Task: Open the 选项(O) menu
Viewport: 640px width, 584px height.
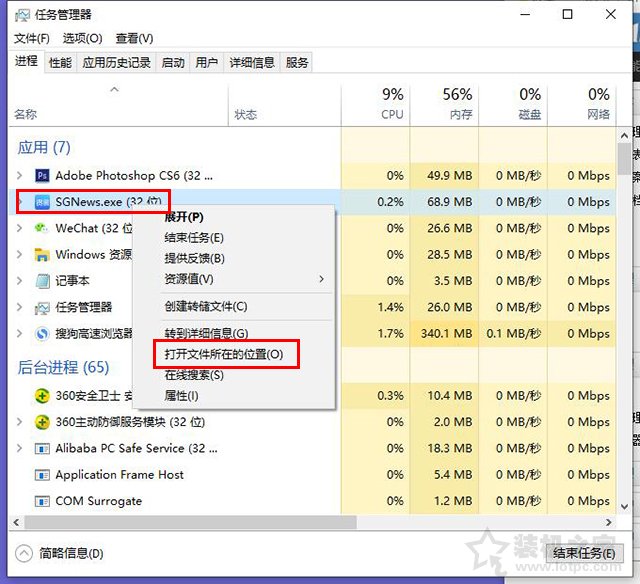Action: (82, 38)
